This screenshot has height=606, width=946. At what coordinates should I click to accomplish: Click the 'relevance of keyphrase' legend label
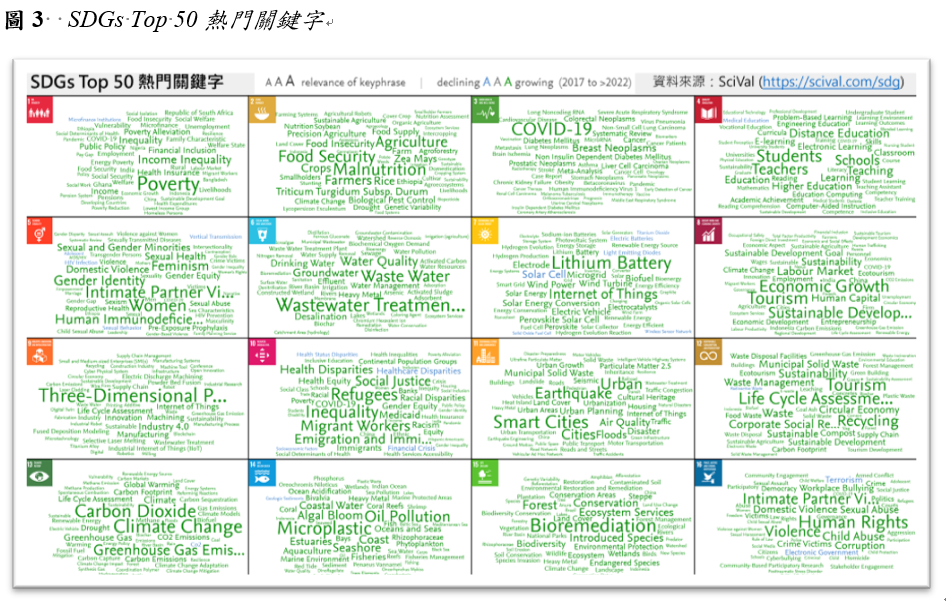click(353, 82)
